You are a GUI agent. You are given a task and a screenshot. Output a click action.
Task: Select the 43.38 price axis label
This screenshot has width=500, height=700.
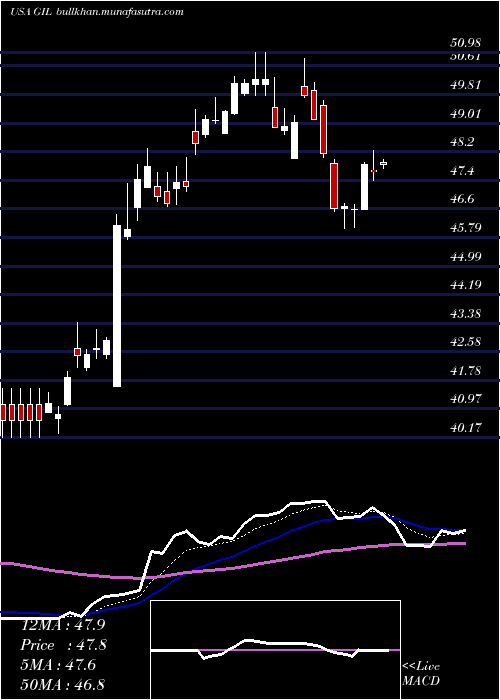[x=465, y=313]
